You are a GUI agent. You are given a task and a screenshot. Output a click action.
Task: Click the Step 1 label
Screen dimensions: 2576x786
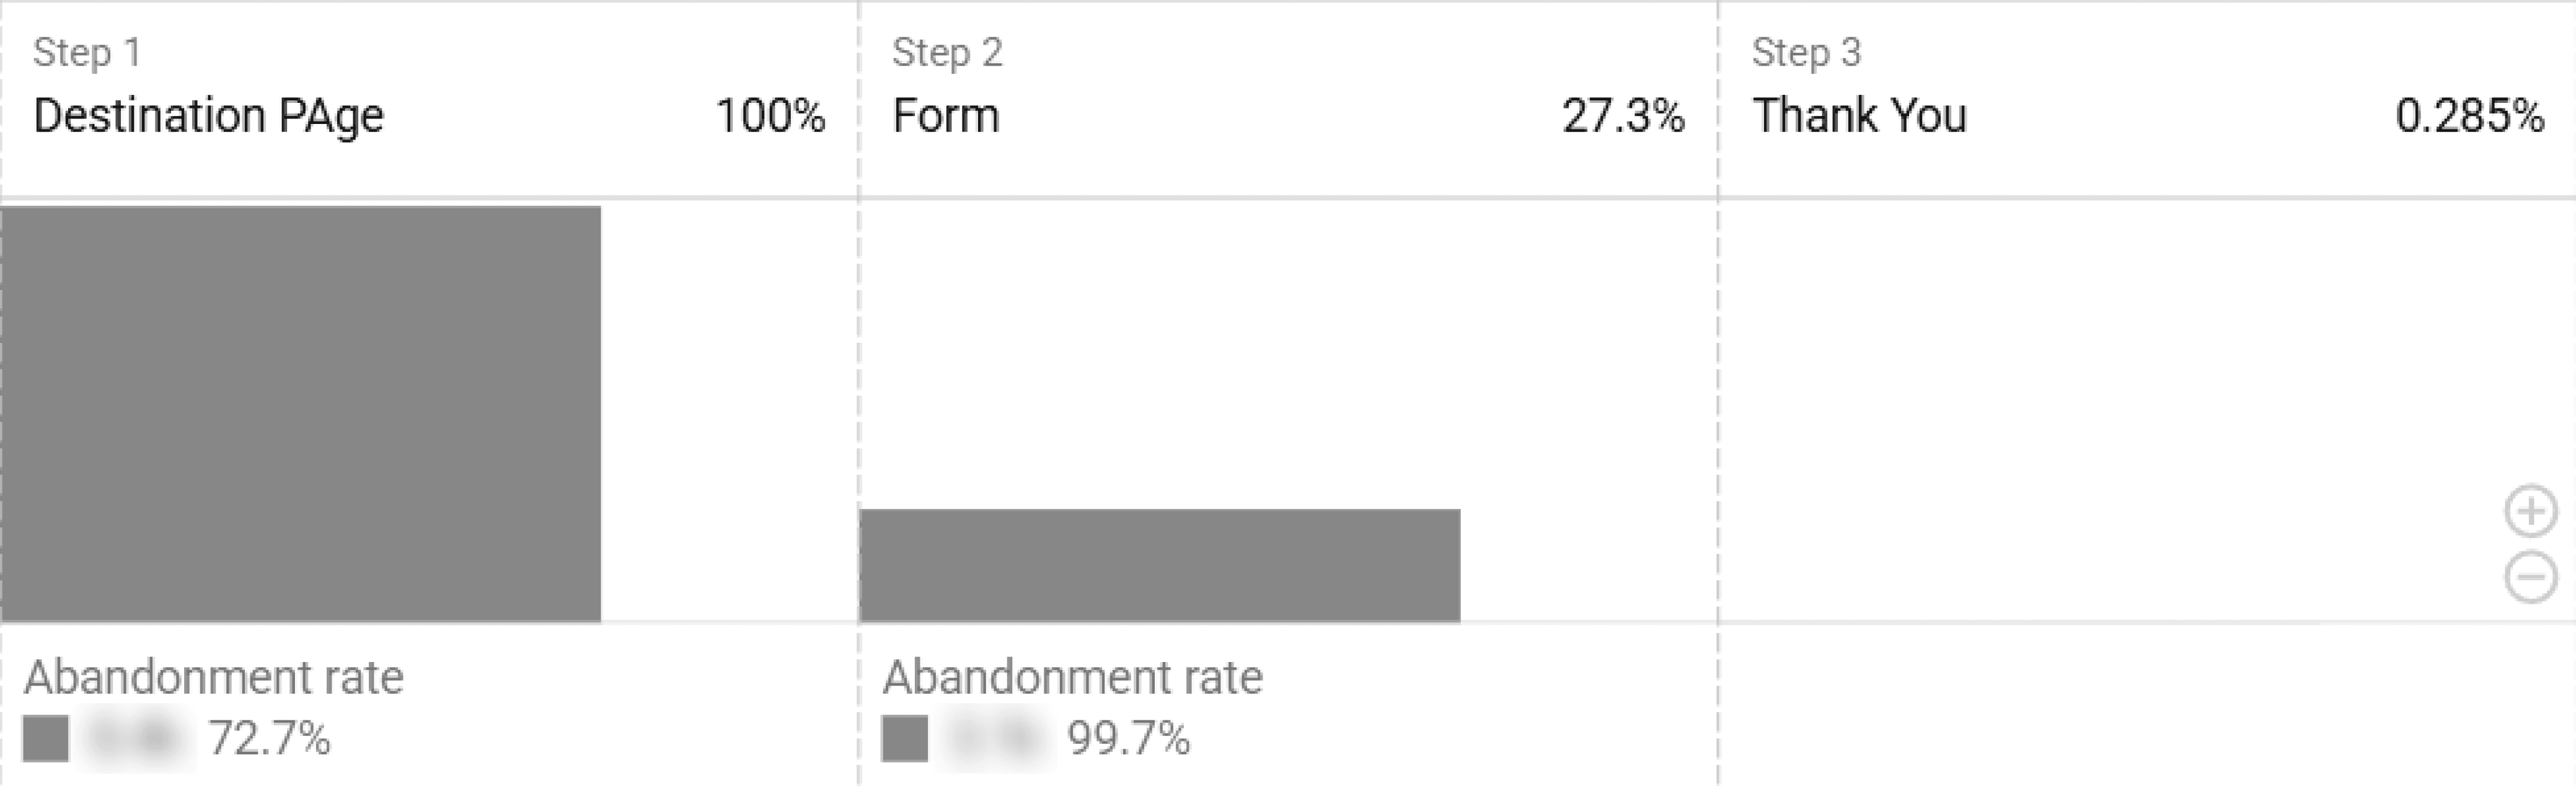87,52
